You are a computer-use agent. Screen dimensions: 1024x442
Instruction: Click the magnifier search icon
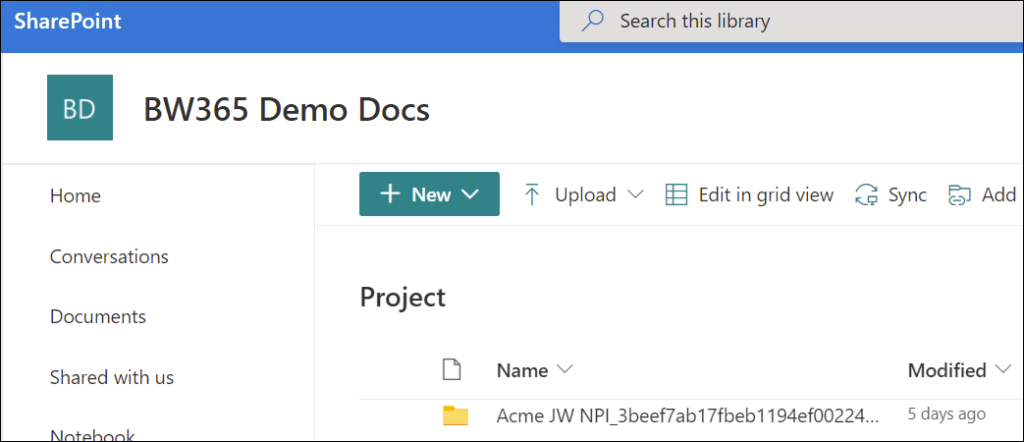593,21
